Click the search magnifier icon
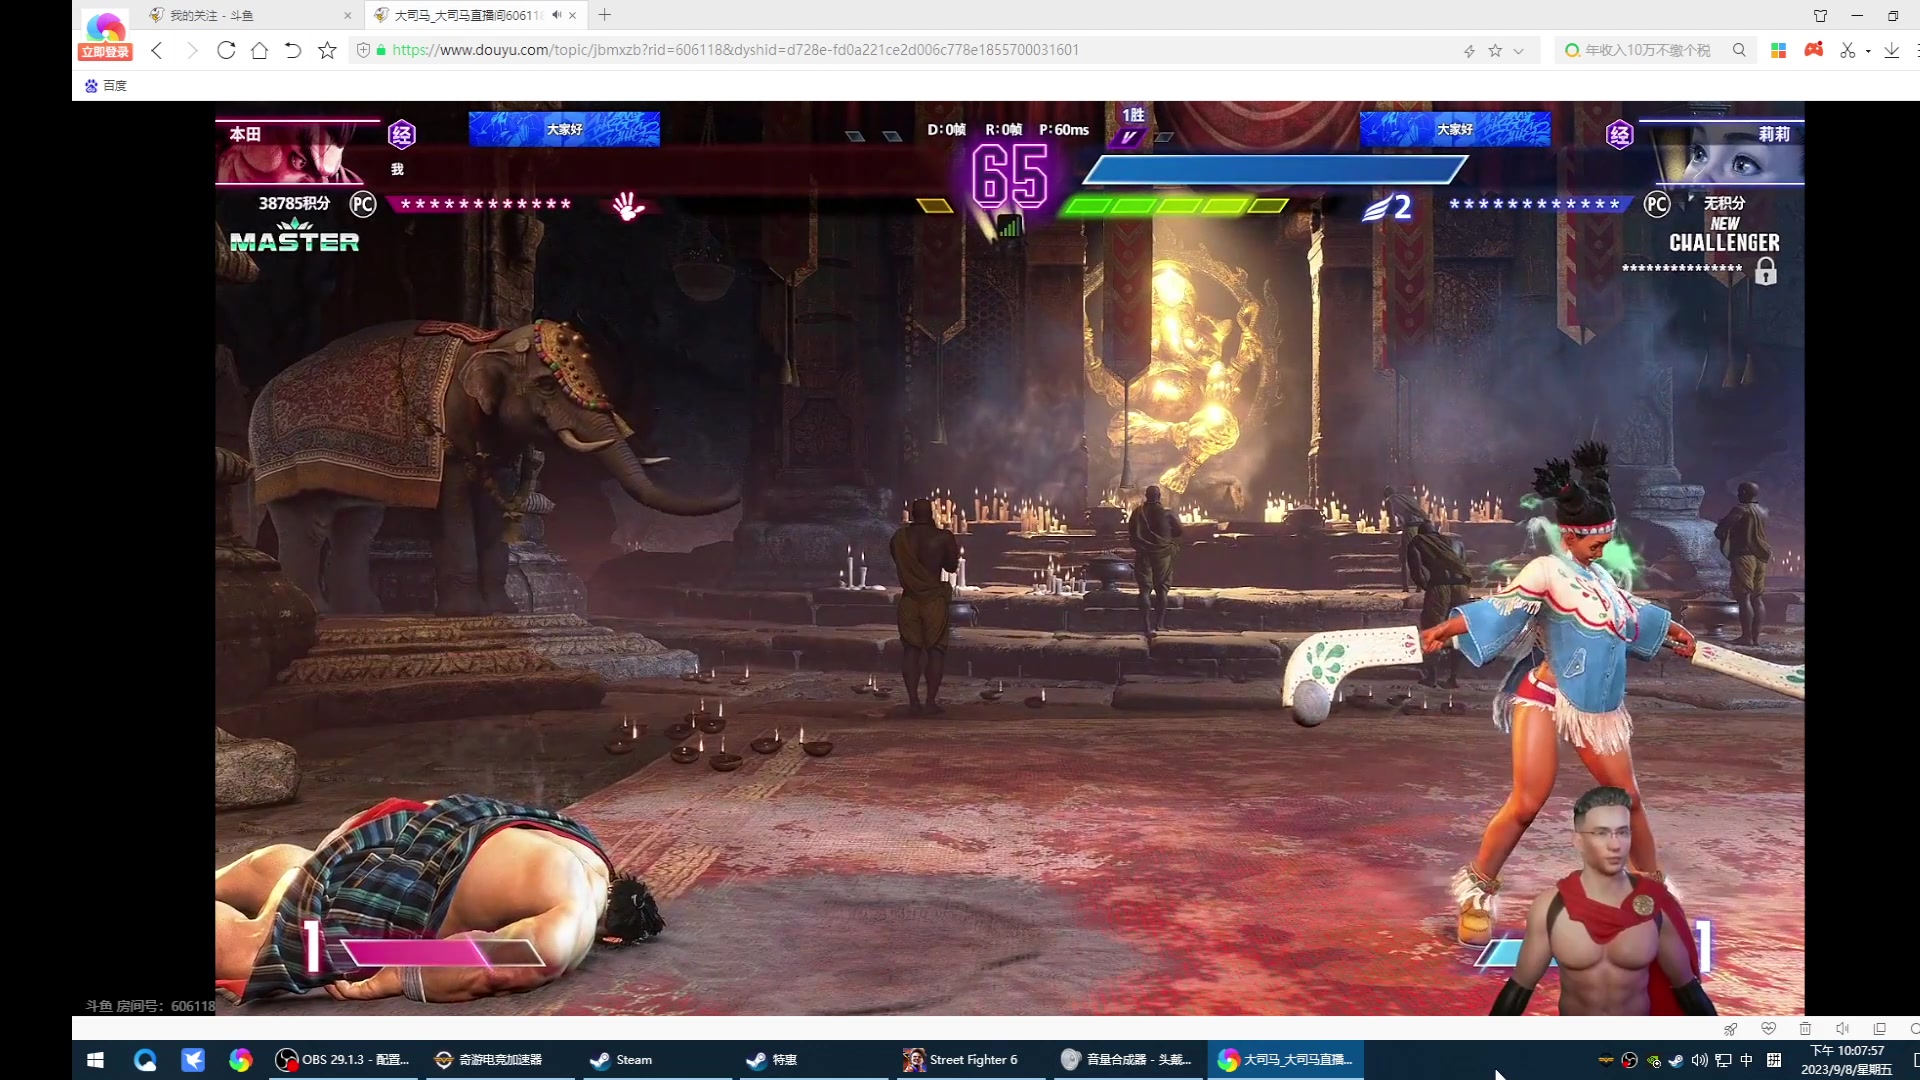Screen dimensions: 1920x1080 (1739, 50)
